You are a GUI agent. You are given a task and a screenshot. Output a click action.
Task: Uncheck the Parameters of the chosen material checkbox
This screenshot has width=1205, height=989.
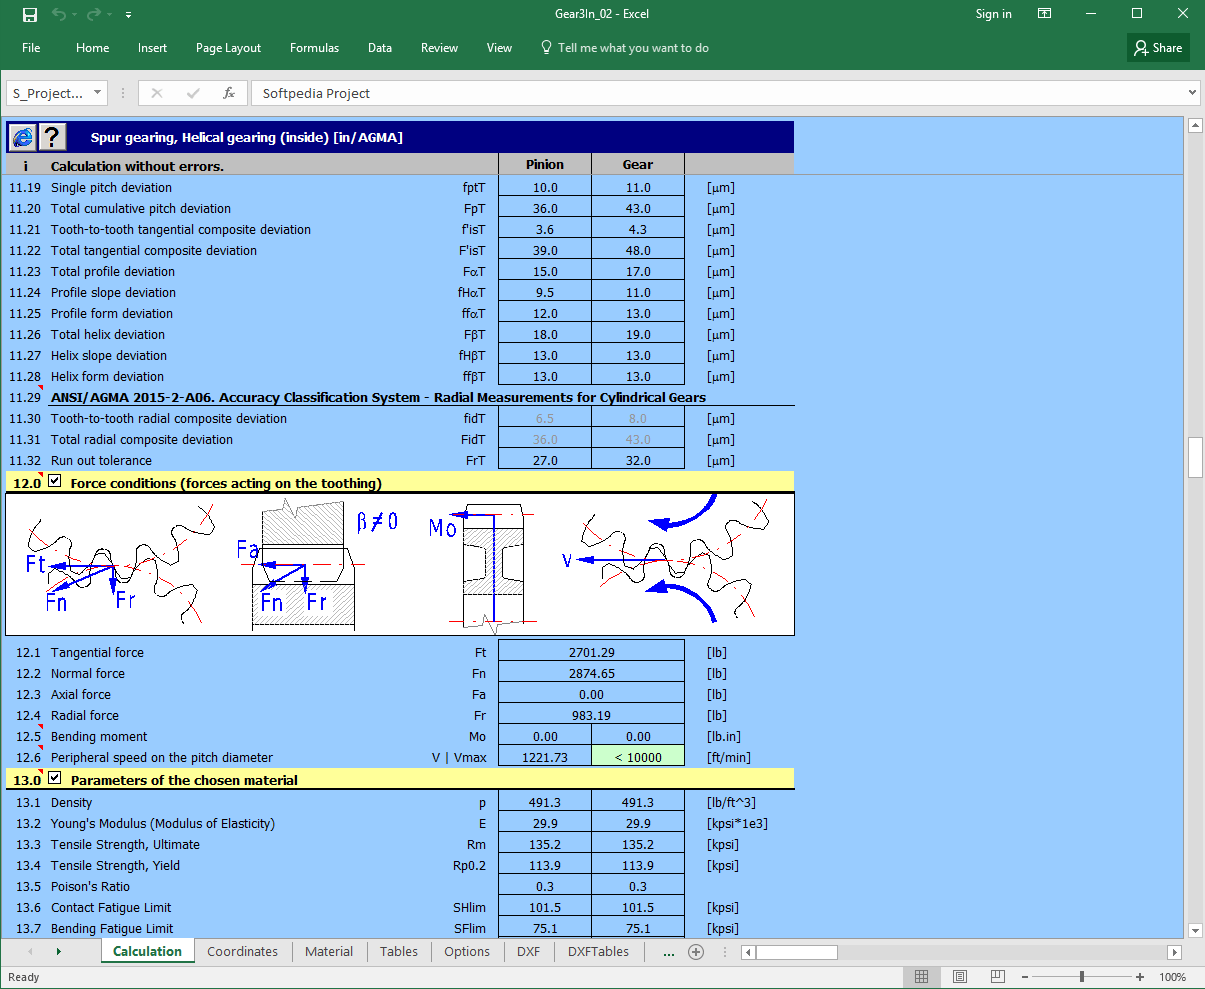pos(54,778)
